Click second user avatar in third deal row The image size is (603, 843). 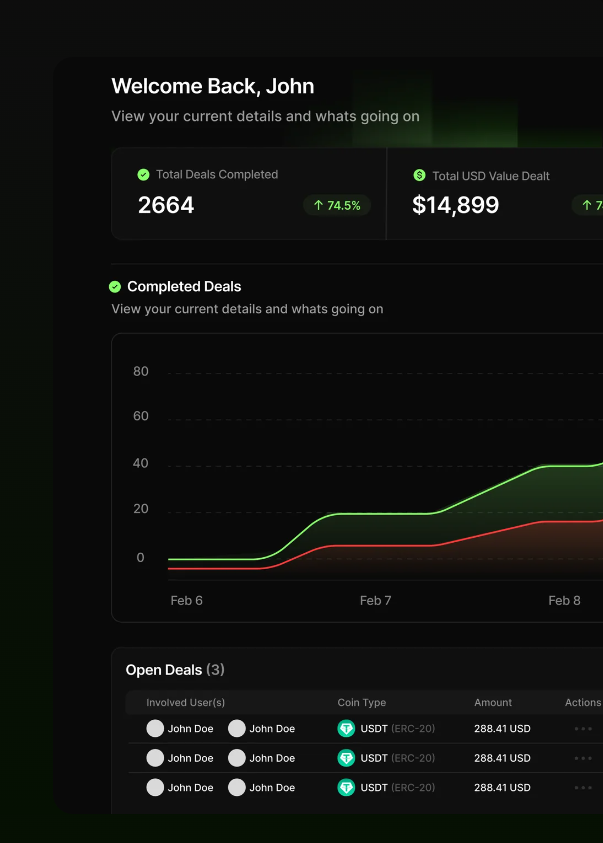[x=237, y=788]
